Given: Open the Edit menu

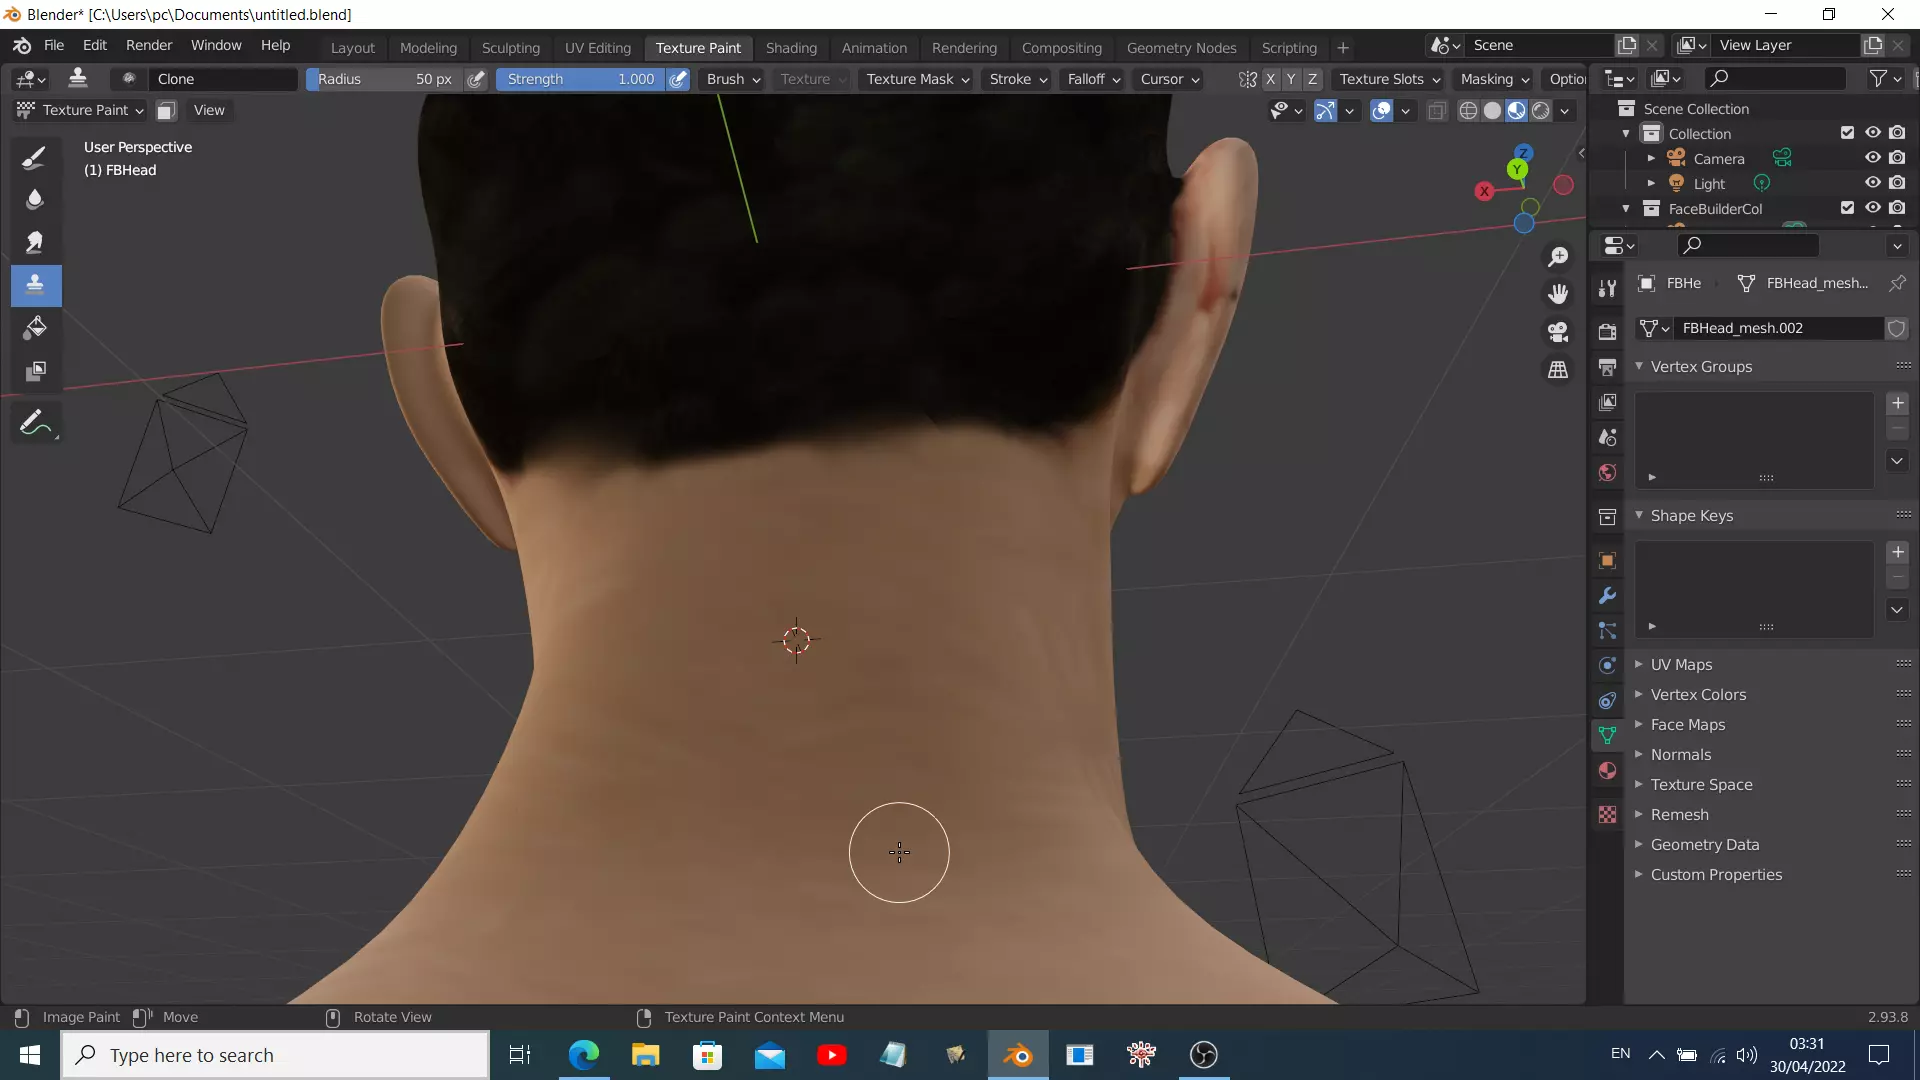Looking at the screenshot, I should point(95,45).
